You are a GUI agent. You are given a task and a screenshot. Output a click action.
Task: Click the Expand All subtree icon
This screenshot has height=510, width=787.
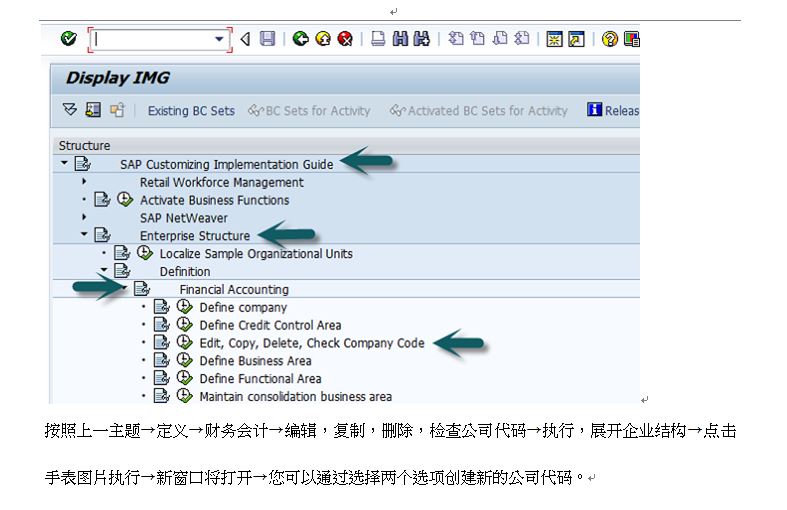pyautogui.click(x=70, y=109)
